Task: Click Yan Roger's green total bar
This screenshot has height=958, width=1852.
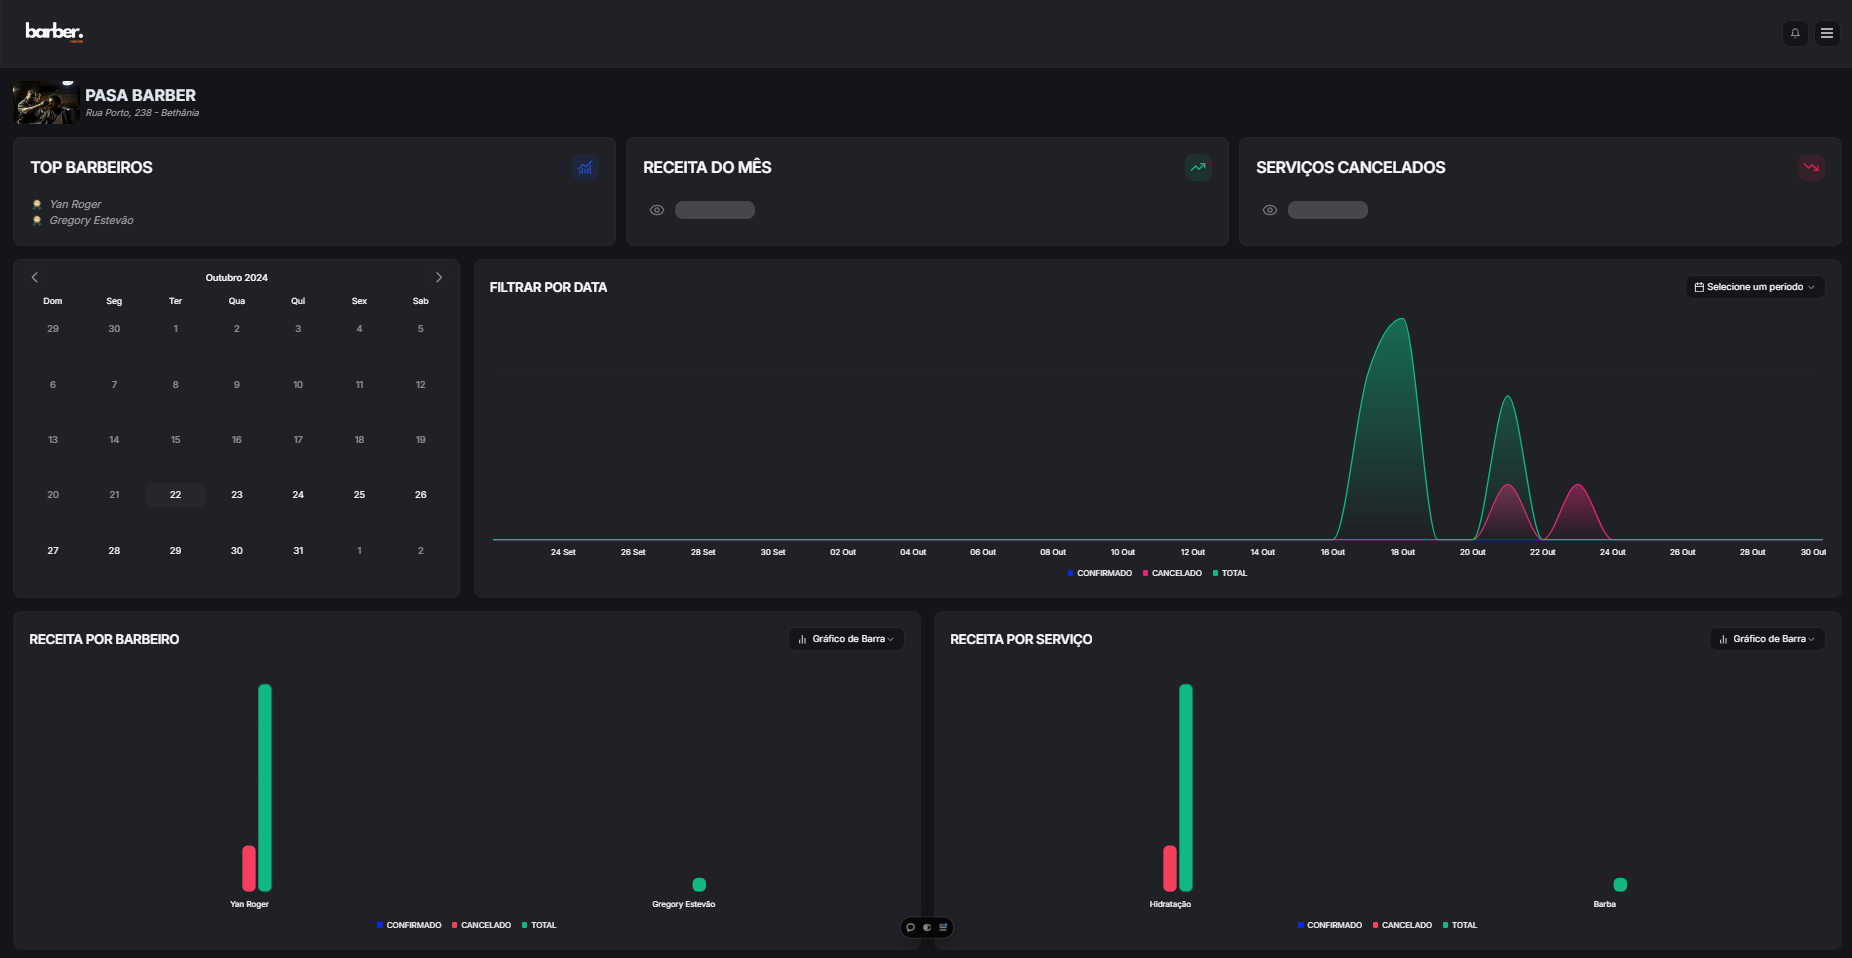Action: [265, 788]
